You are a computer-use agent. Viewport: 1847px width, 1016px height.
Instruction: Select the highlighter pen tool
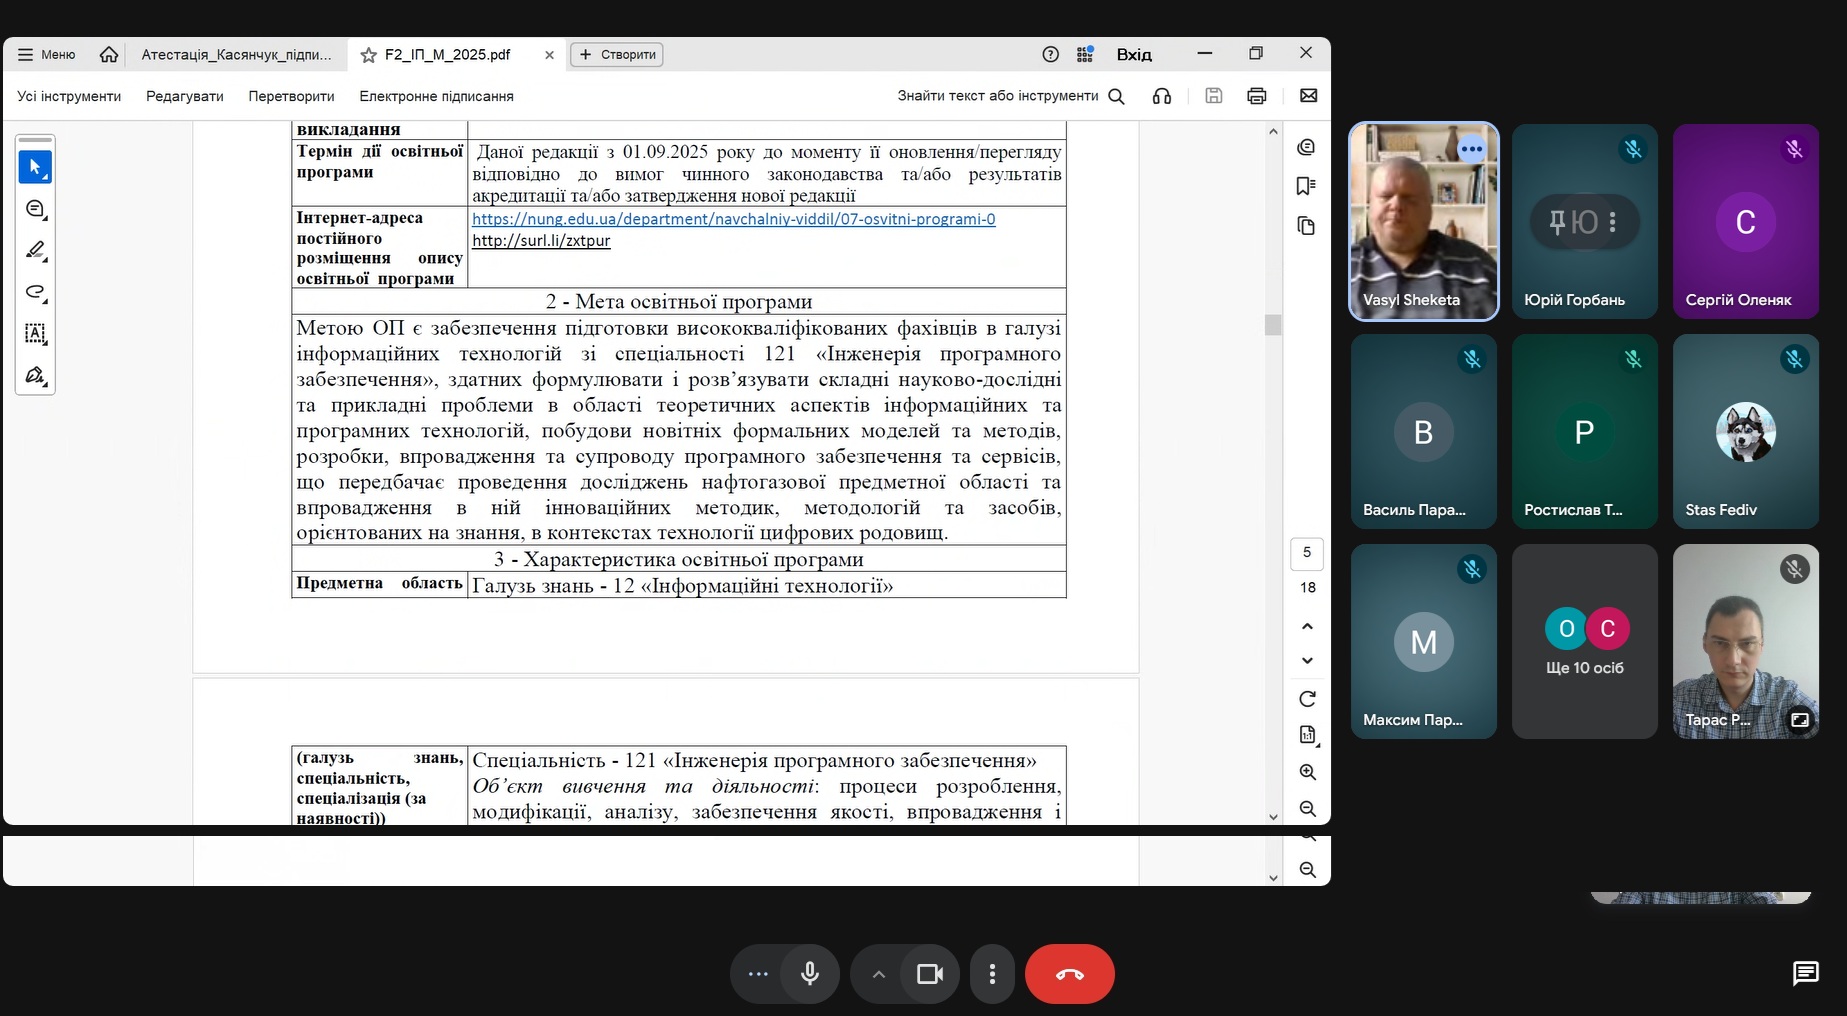pos(35,250)
